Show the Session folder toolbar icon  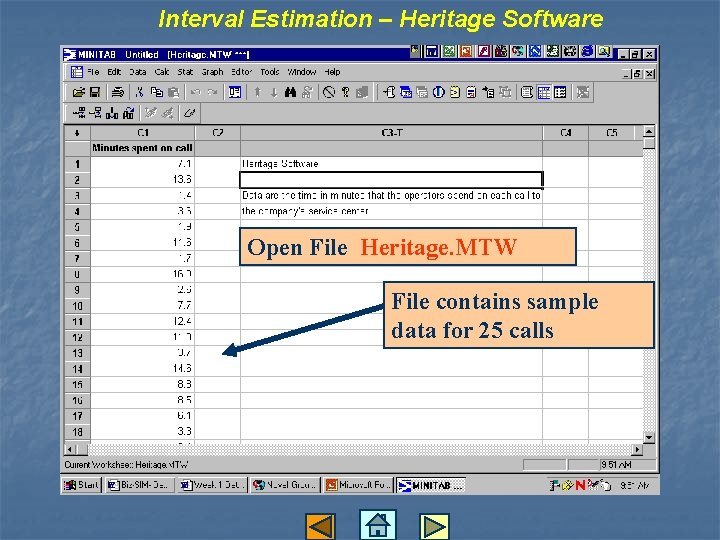(x=389, y=92)
